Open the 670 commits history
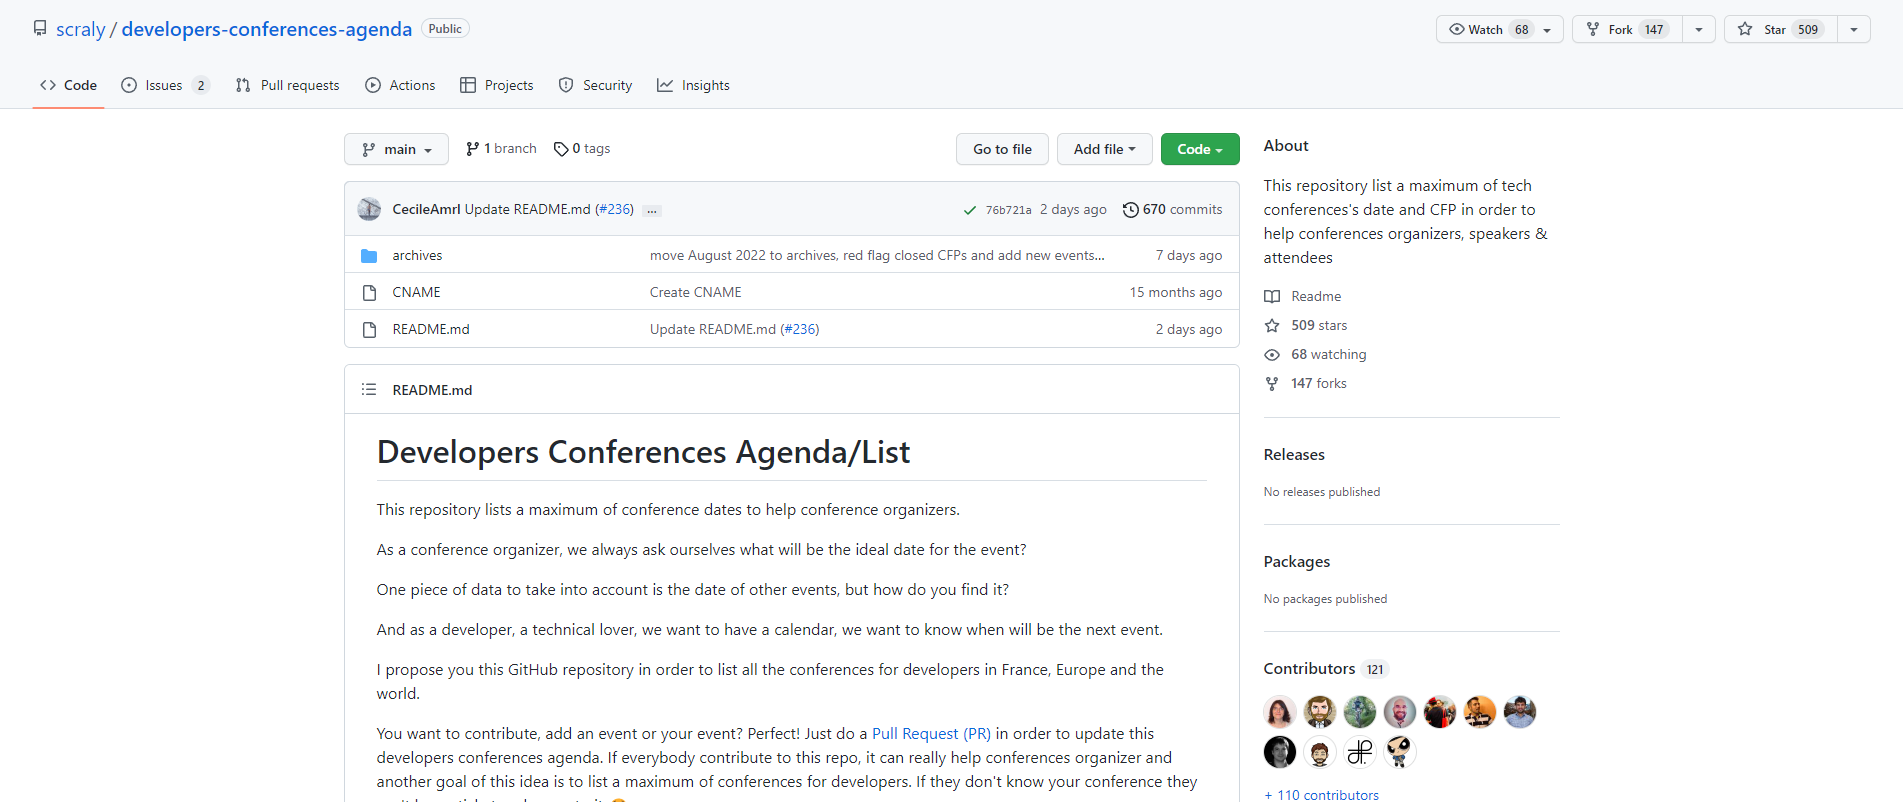The height and width of the screenshot is (802, 1903). click(1172, 209)
